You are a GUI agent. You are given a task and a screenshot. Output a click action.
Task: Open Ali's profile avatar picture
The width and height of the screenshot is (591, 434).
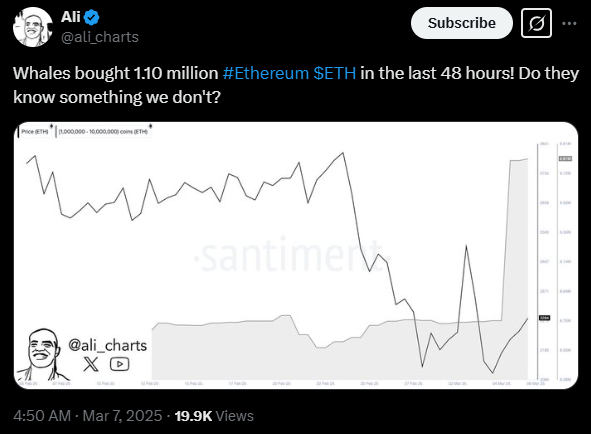point(32,27)
